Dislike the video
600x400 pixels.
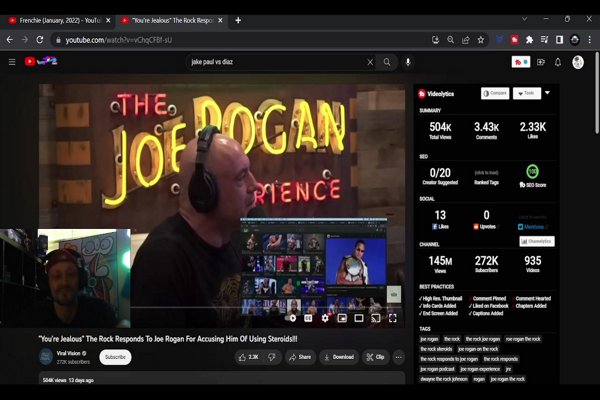coord(272,357)
